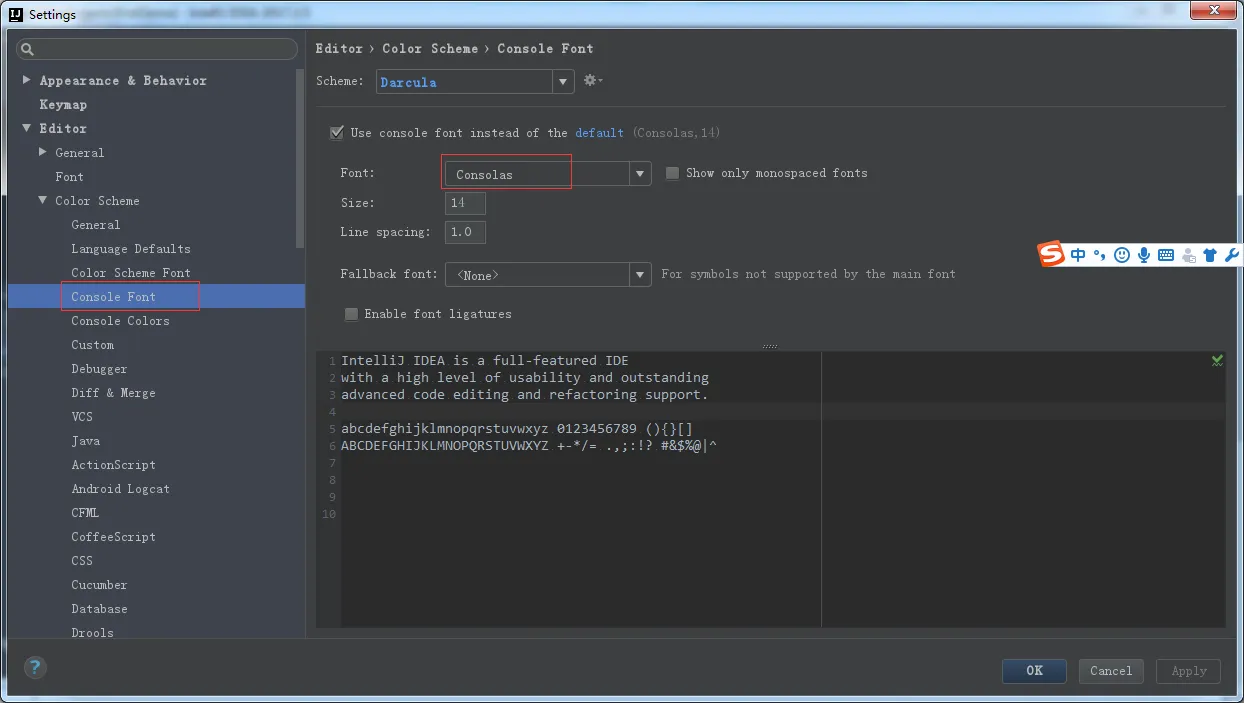Toggle Chinese/English mode on Sogou bar

tap(1078, 255)
